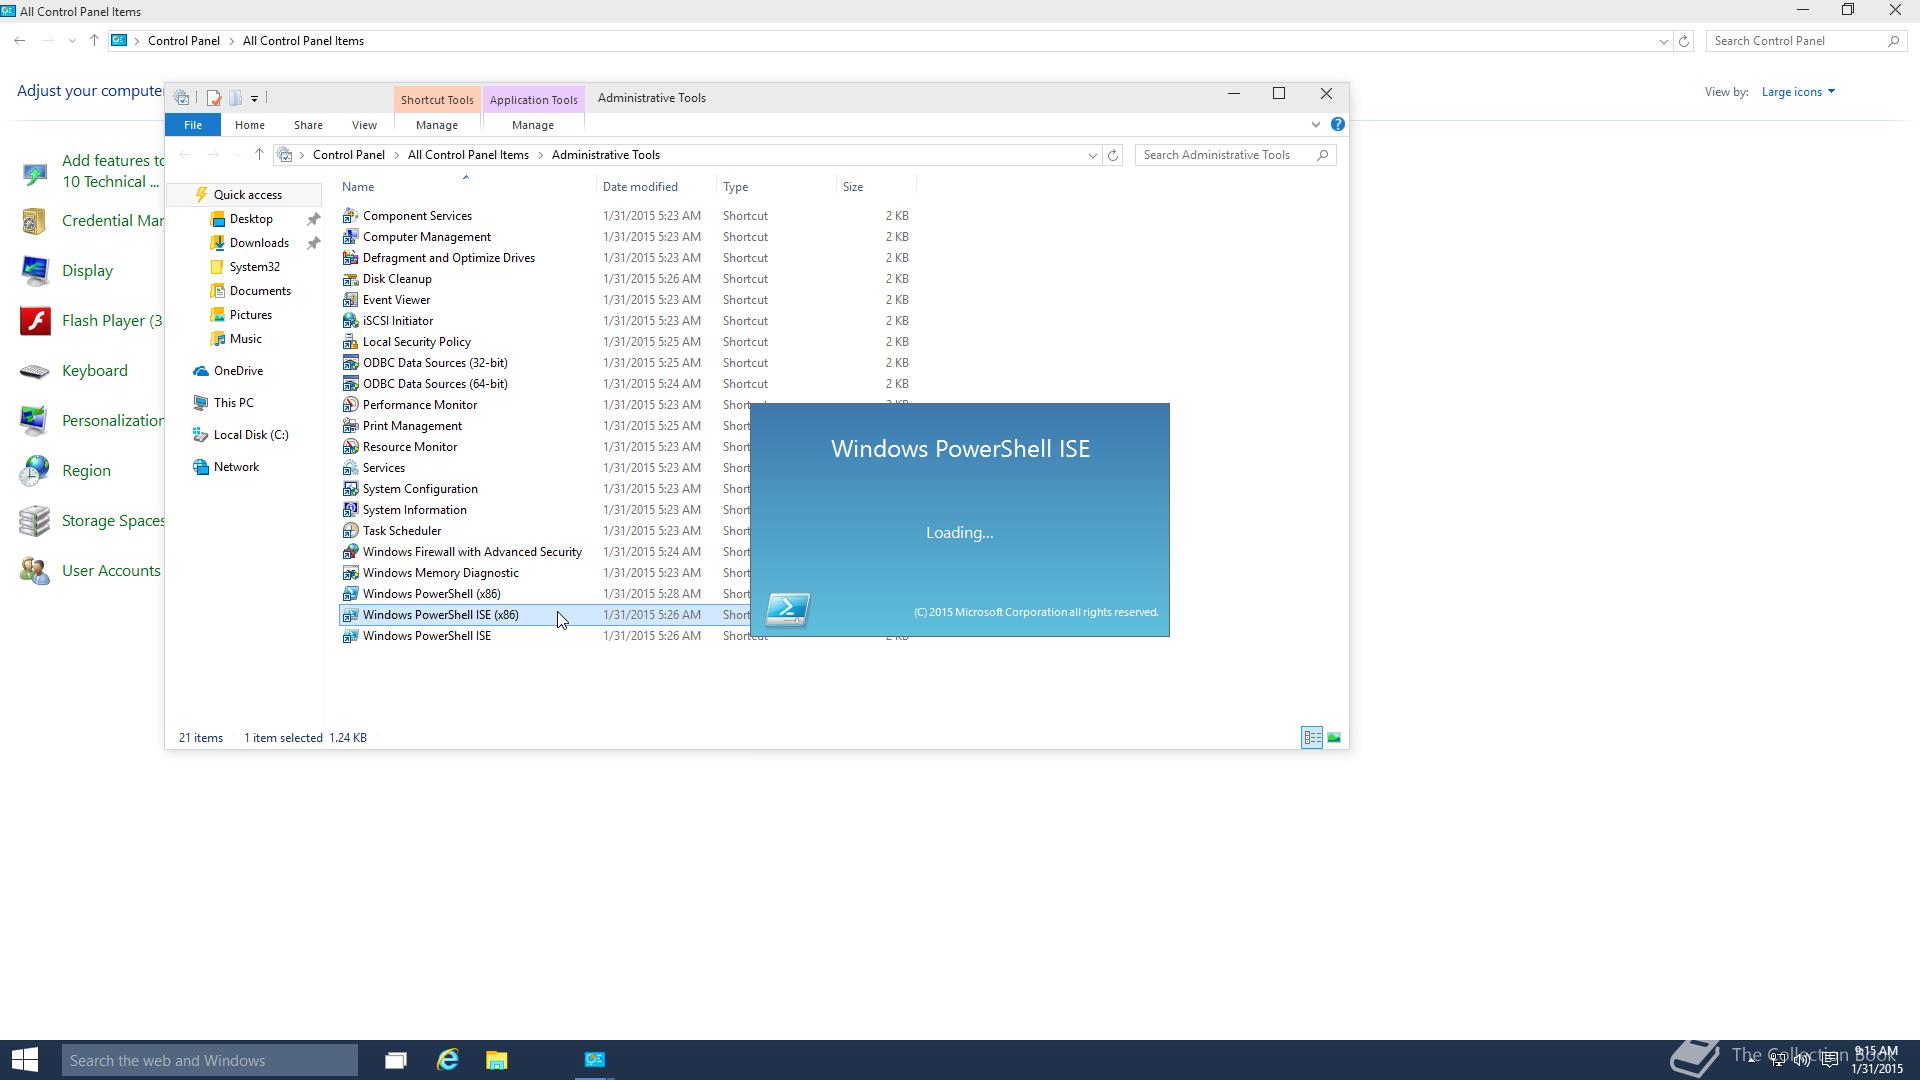Open Internet Explorer from the taskbar
1920x1080 pixels.
(x=447, y=1060)
